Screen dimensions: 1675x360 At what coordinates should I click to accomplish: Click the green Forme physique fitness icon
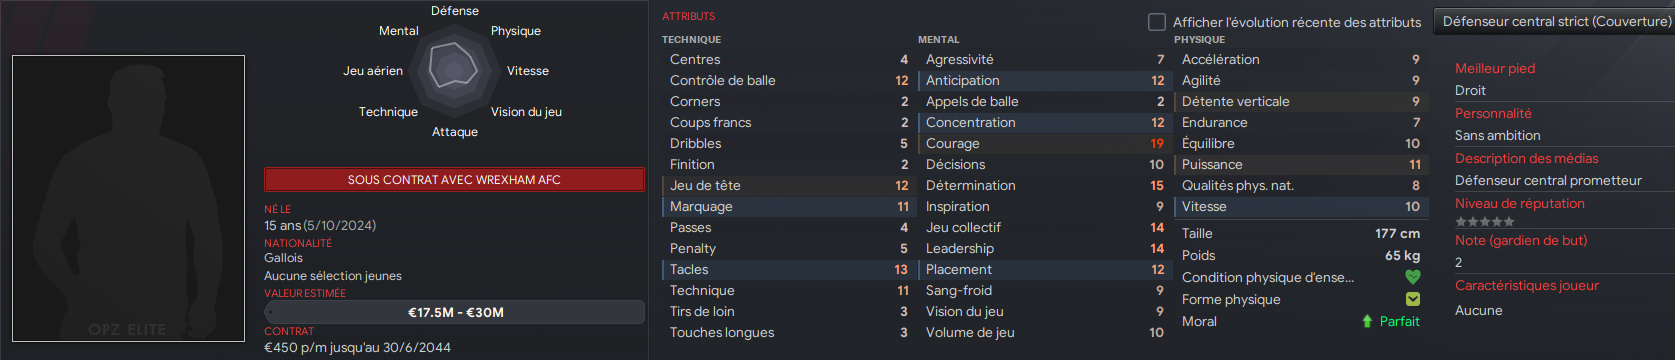click(x=1412, y=299)
